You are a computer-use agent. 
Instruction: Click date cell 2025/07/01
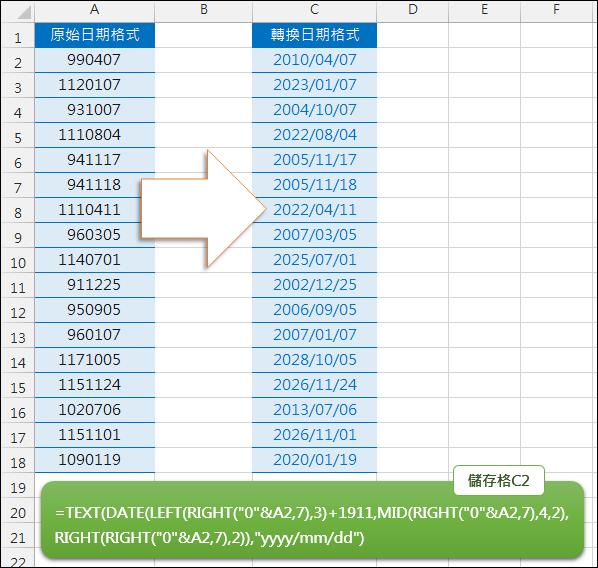[314, 260]
